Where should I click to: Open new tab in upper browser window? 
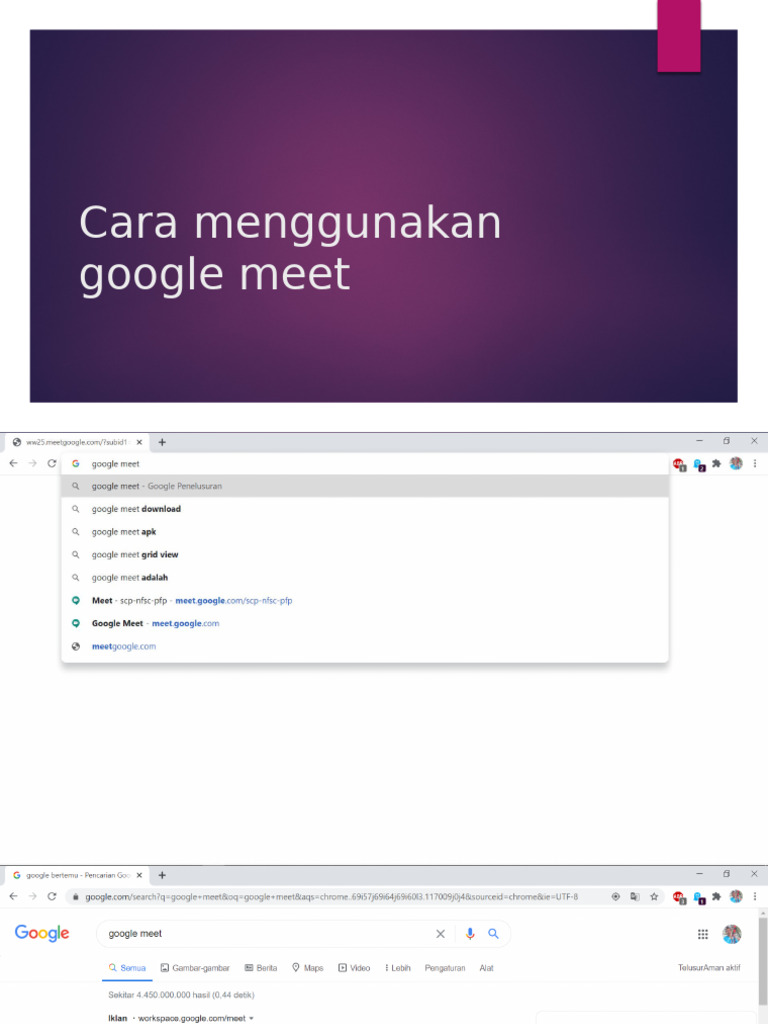(162, 442)
